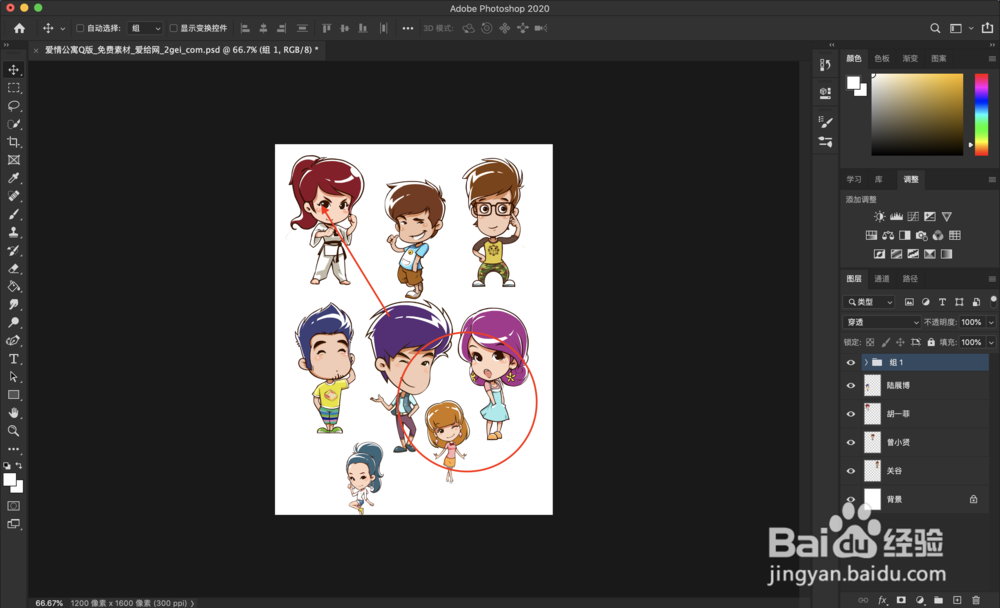1000x608 pixels.
Task: Switch to the 路径 tab
Action: coord(910,279)
